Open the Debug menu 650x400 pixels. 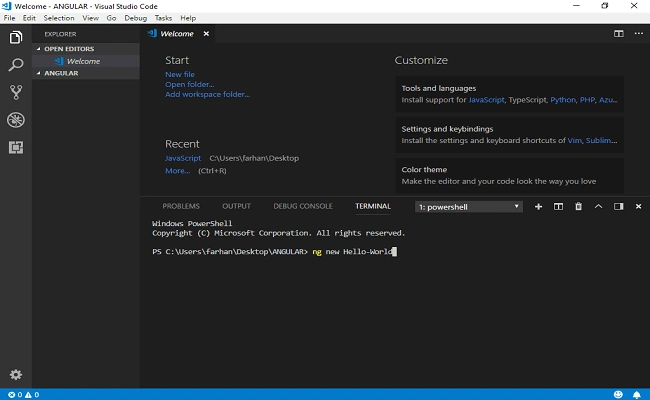[x=136, y=18]
